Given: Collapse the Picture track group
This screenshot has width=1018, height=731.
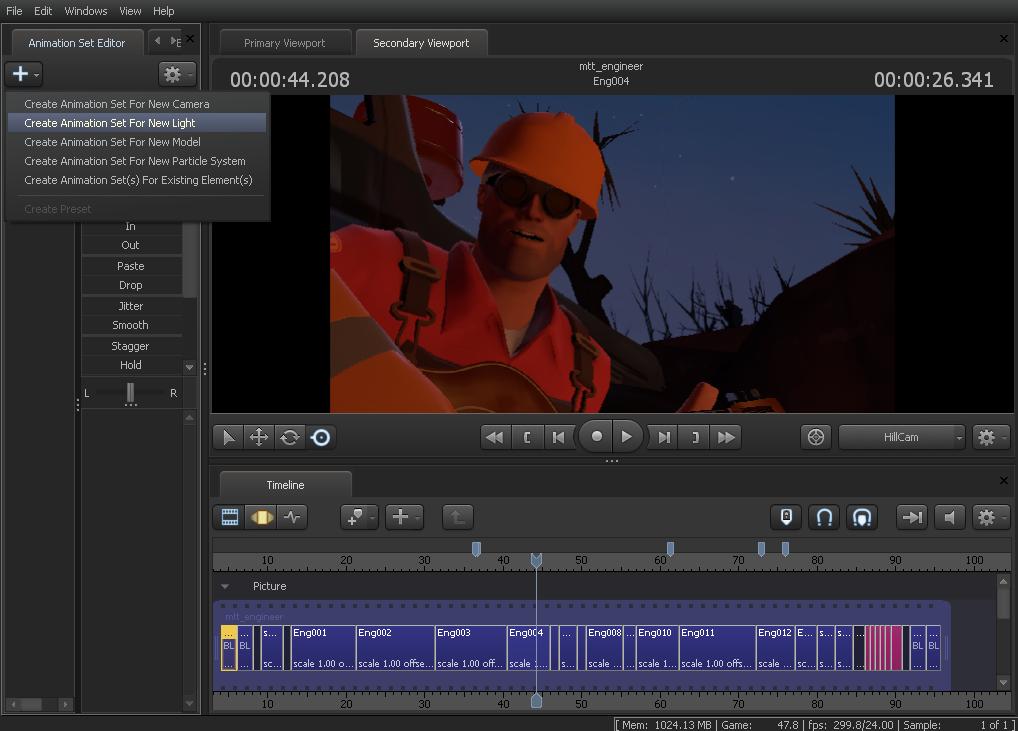Looking at the screenshot, I should pos(225,586).
